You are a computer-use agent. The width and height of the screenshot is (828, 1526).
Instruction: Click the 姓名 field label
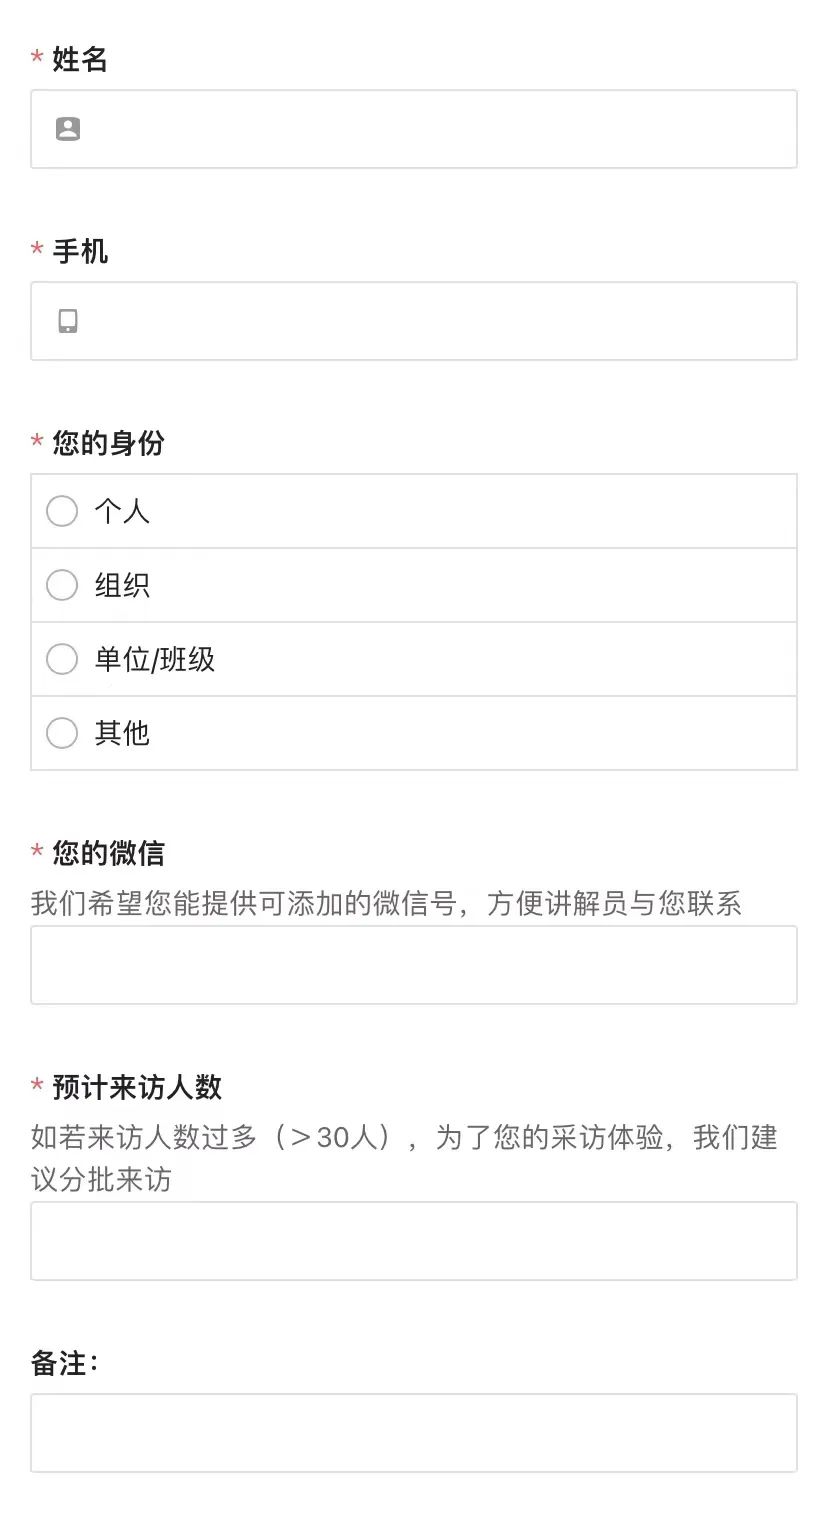(80, 59)
